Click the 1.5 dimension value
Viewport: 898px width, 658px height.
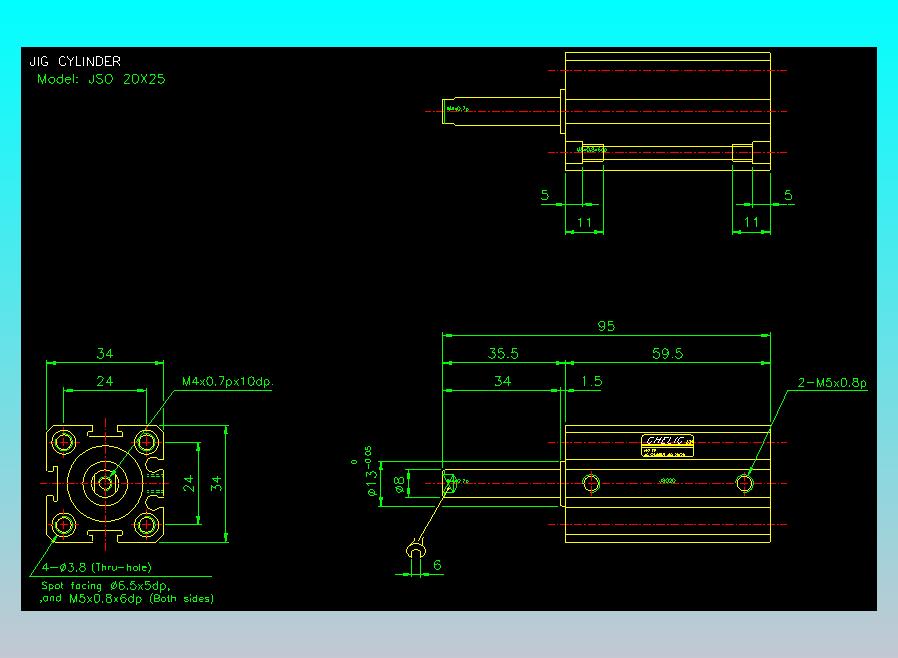[591, 381]
